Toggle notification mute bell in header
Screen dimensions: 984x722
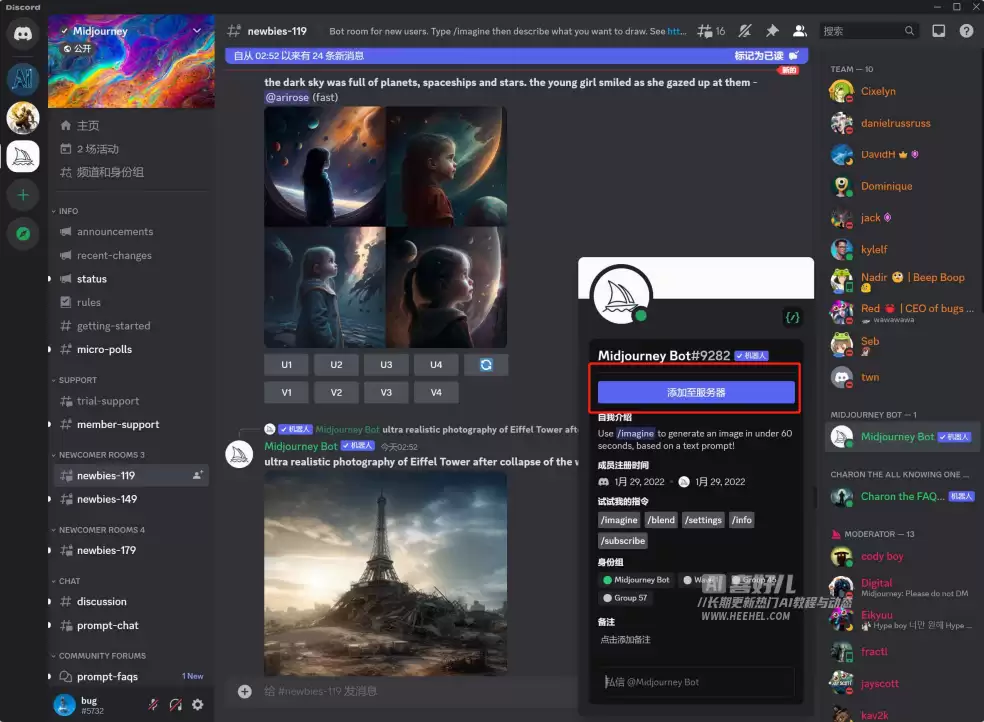[x=745, y=31]
